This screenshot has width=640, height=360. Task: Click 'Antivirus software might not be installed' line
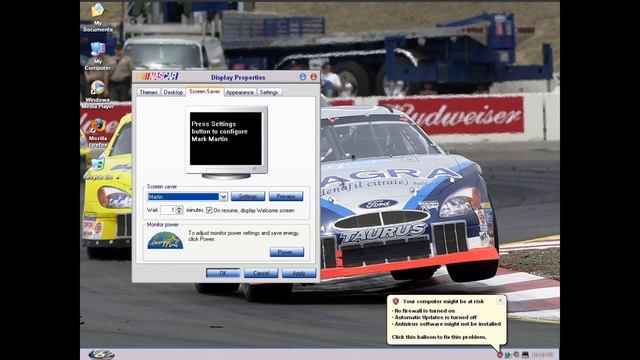click(x=447, y=324)
